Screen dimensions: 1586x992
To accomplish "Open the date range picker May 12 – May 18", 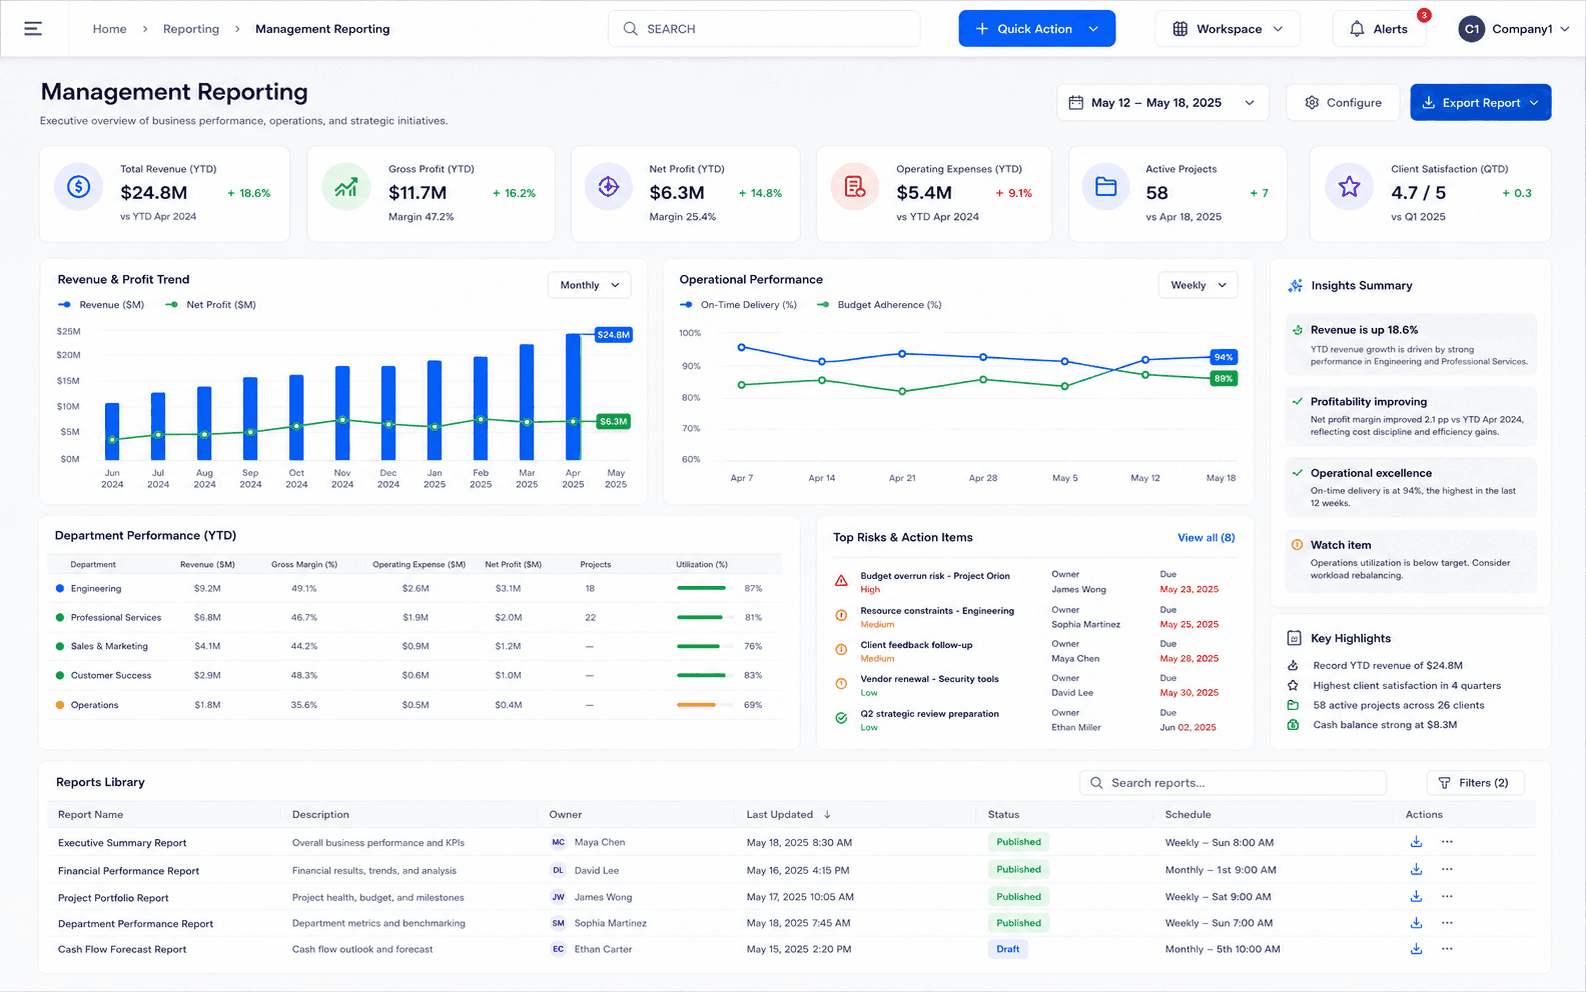I will [1163, 103].
